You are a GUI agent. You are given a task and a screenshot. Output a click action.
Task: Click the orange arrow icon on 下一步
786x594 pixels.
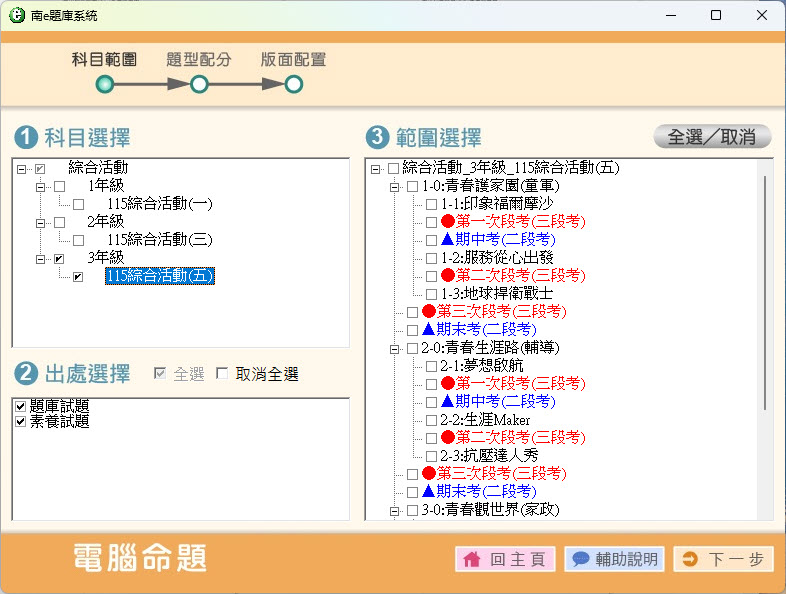click(x=690, y=559)
